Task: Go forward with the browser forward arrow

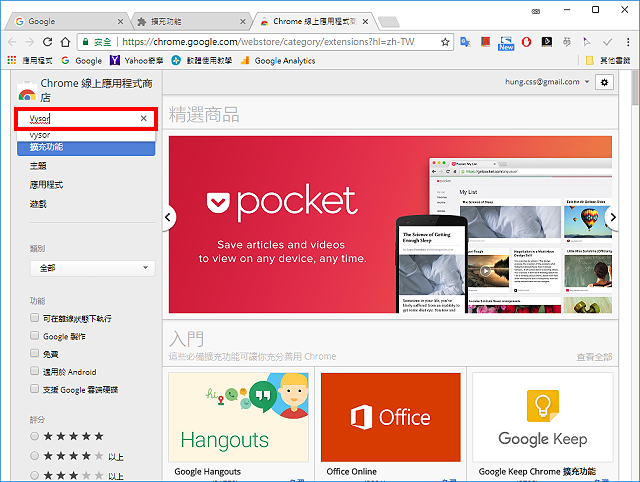Action: 29,42
